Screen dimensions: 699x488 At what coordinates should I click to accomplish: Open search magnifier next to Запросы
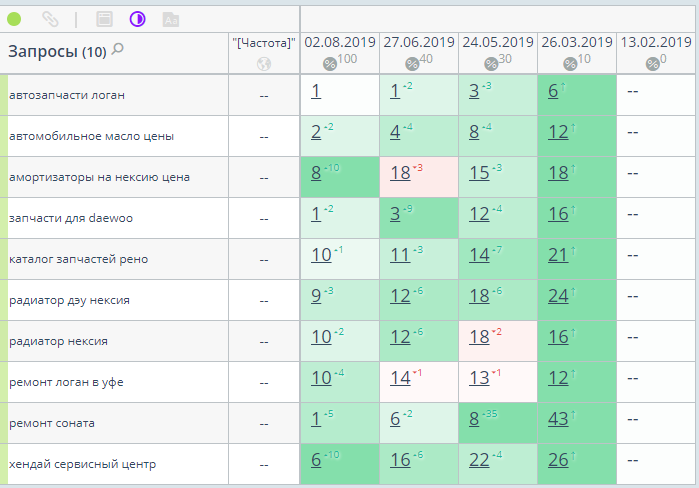[x=118, y=49]
